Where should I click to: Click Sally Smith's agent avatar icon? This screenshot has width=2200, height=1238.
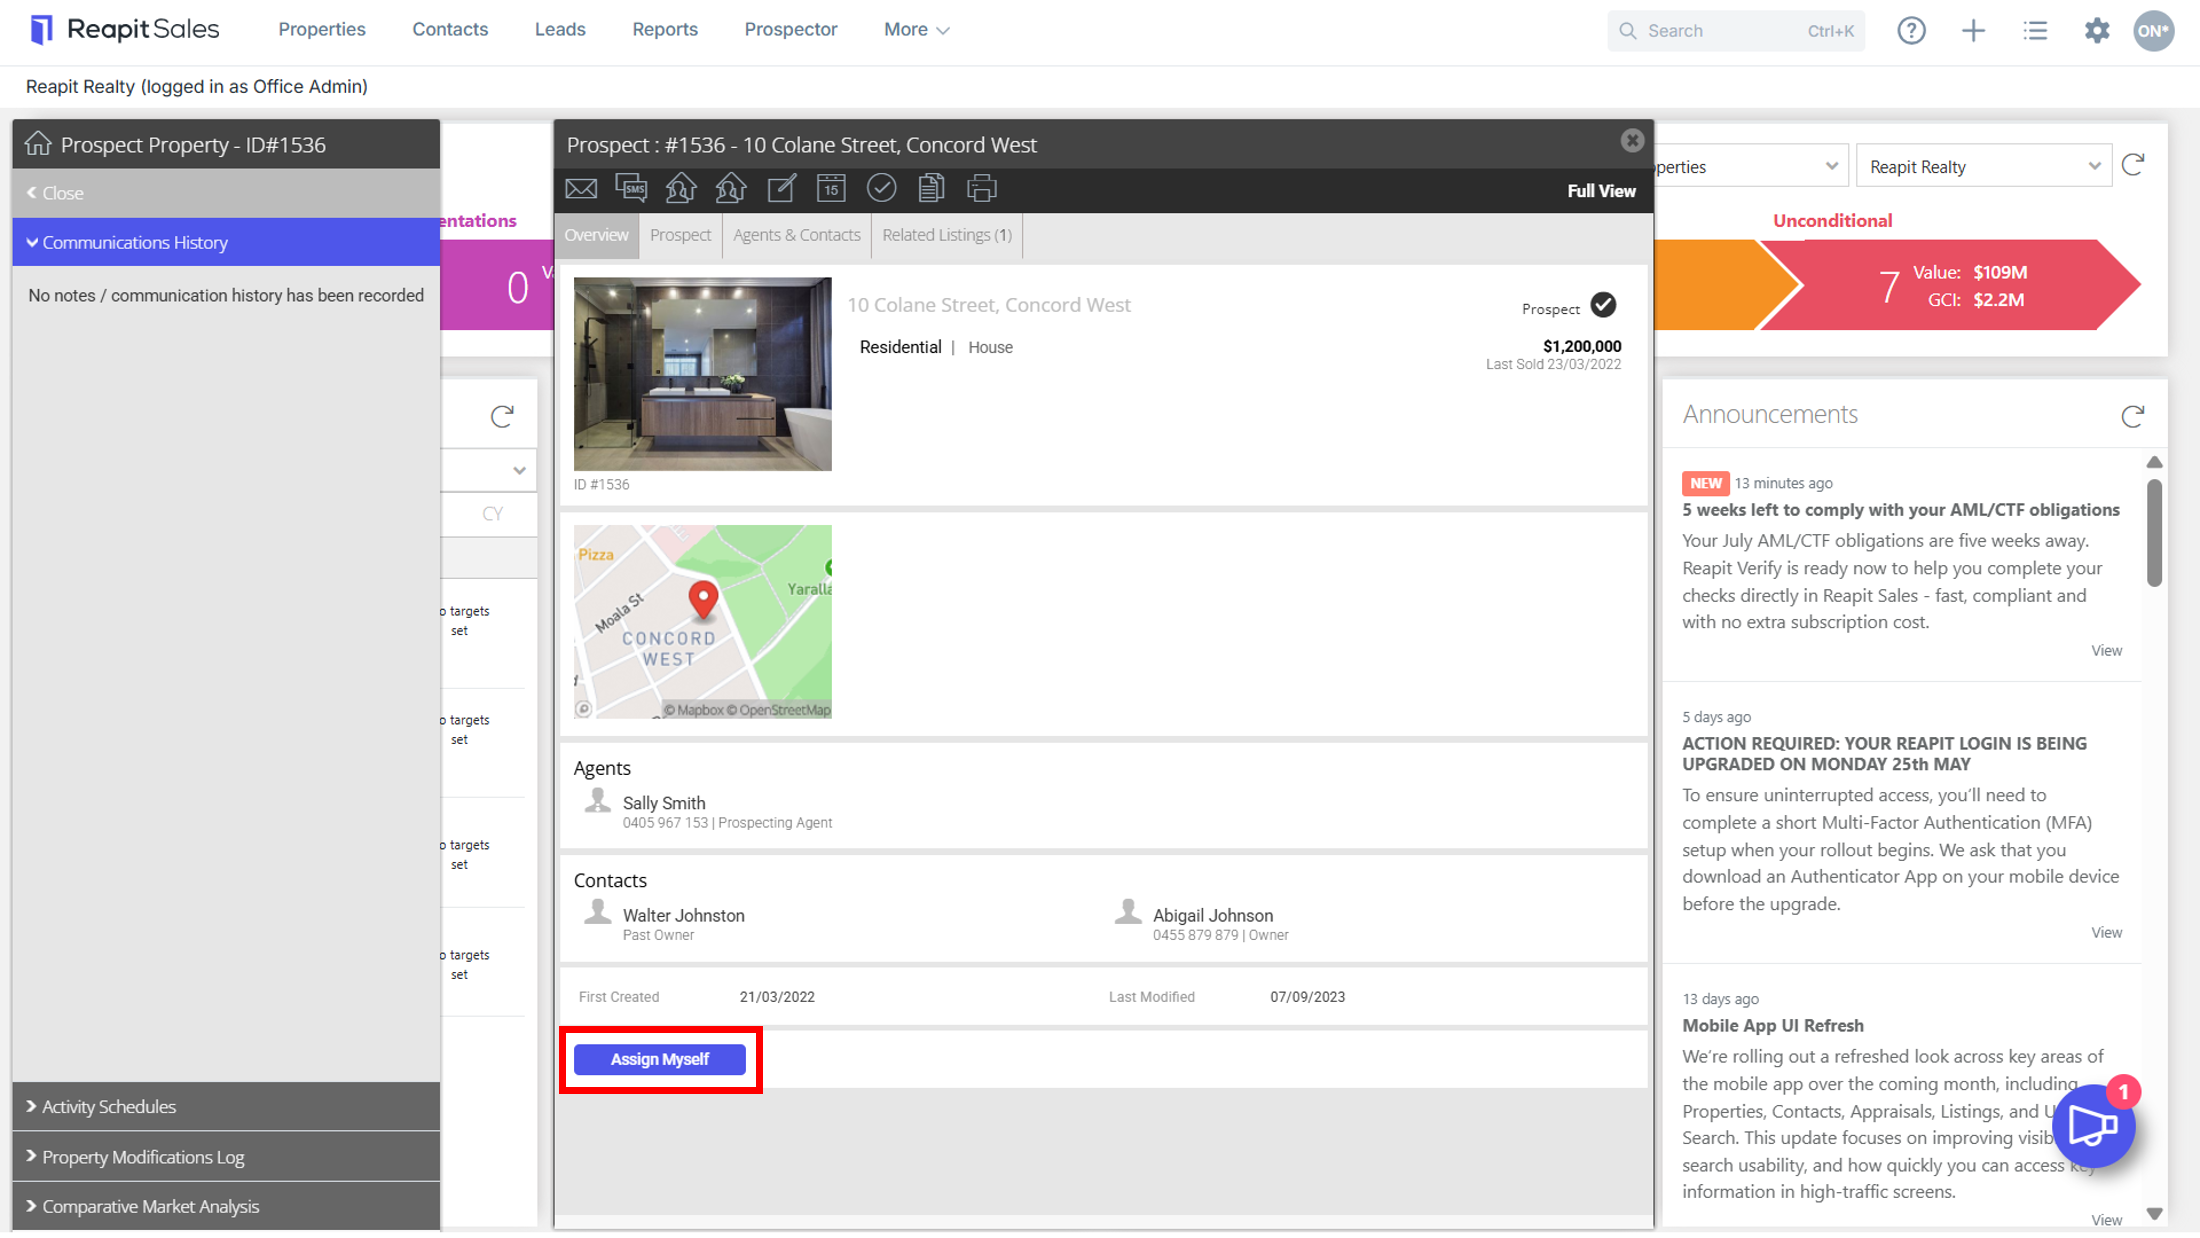[597, 802]
